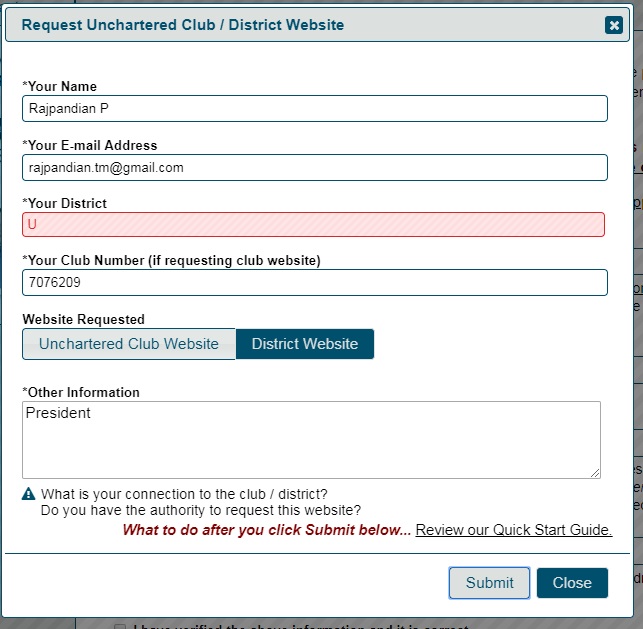Grab the Other Information textarea resize handle

(595, 473)
